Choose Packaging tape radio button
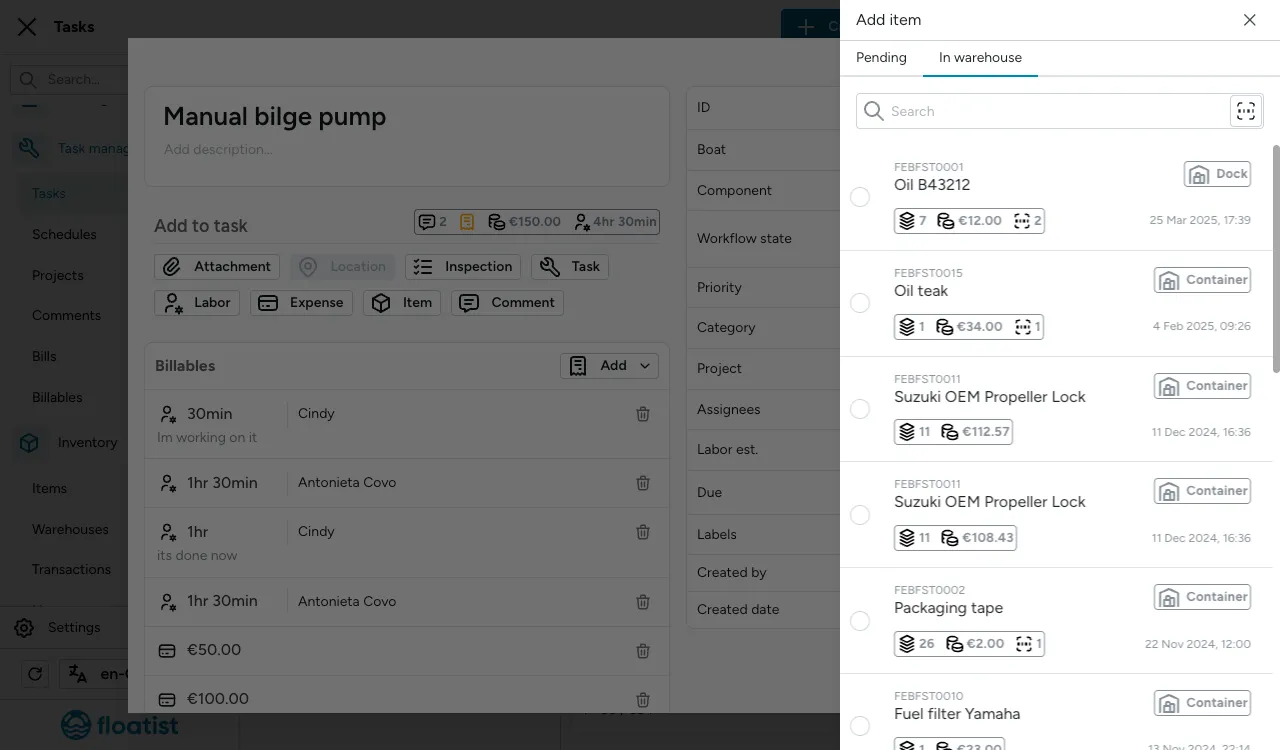 point(860,621)
